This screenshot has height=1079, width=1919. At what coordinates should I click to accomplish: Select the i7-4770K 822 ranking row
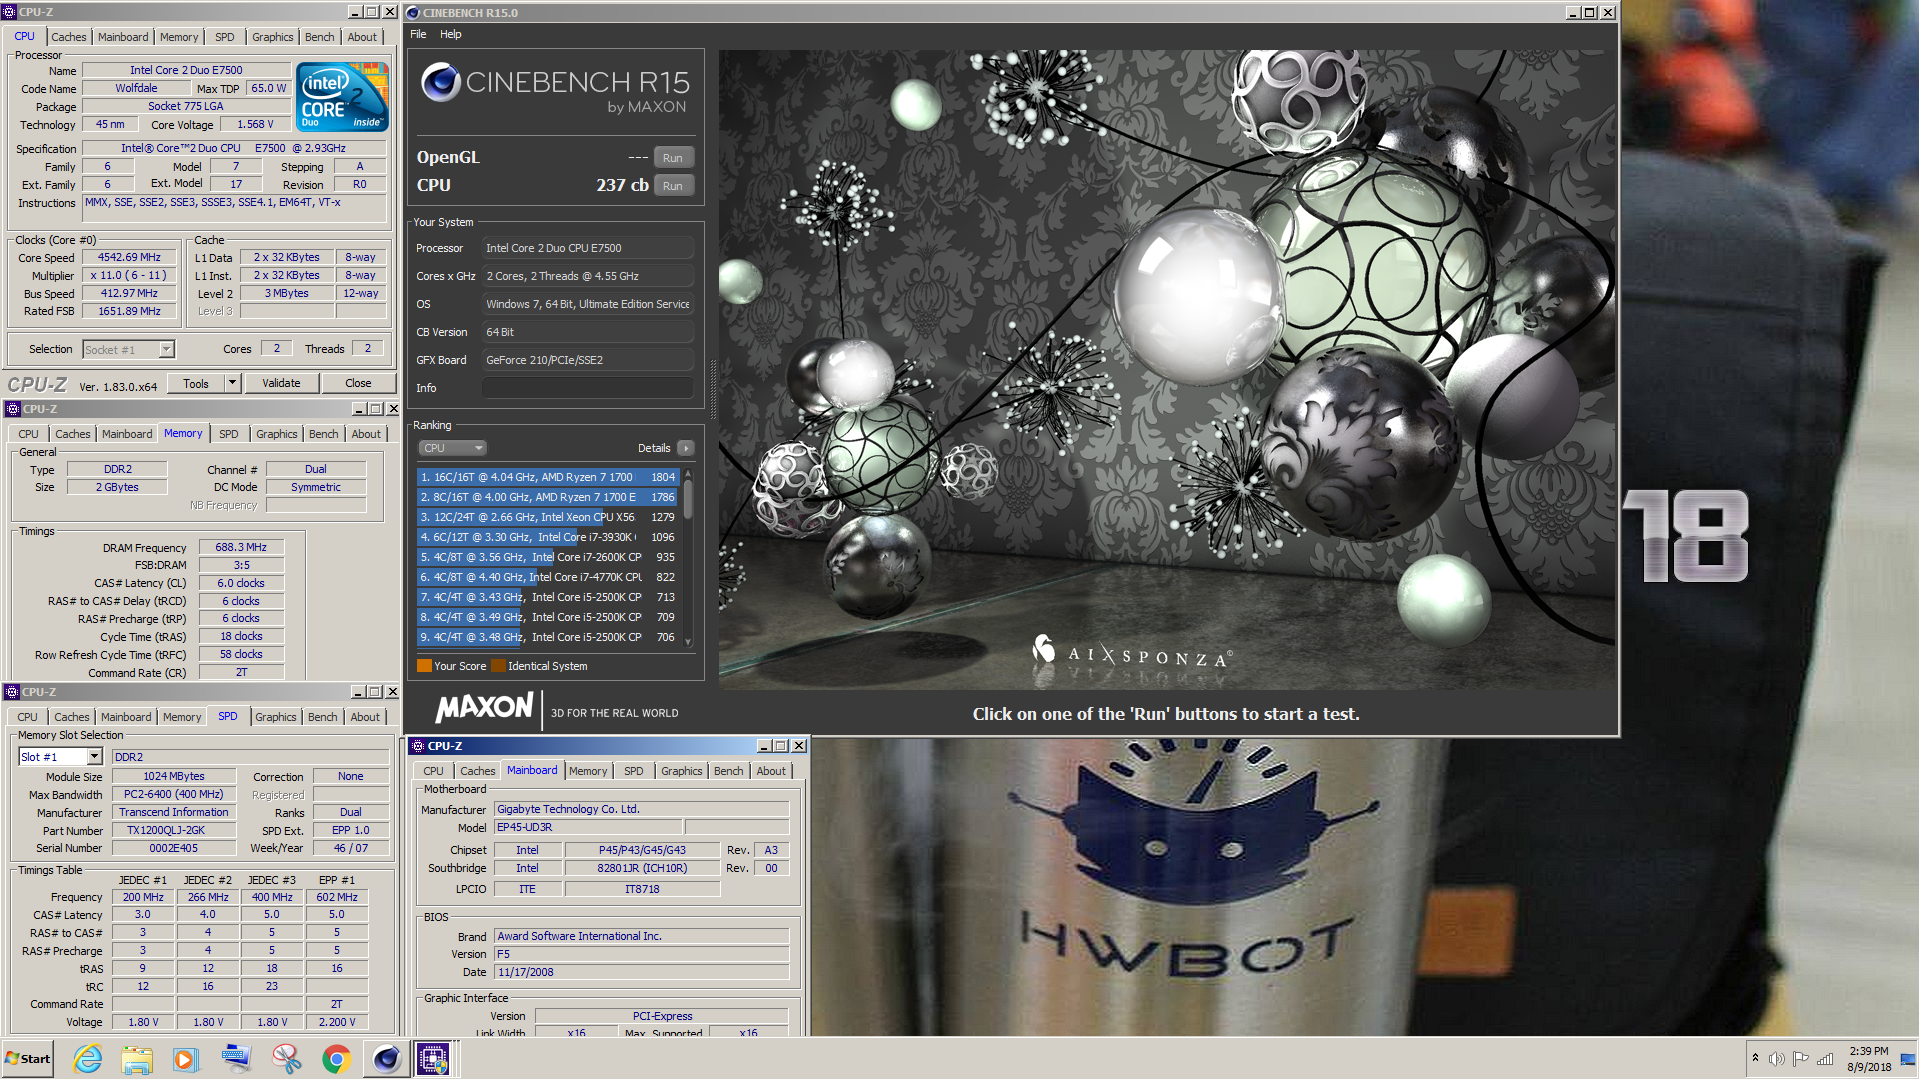(547, 577)
